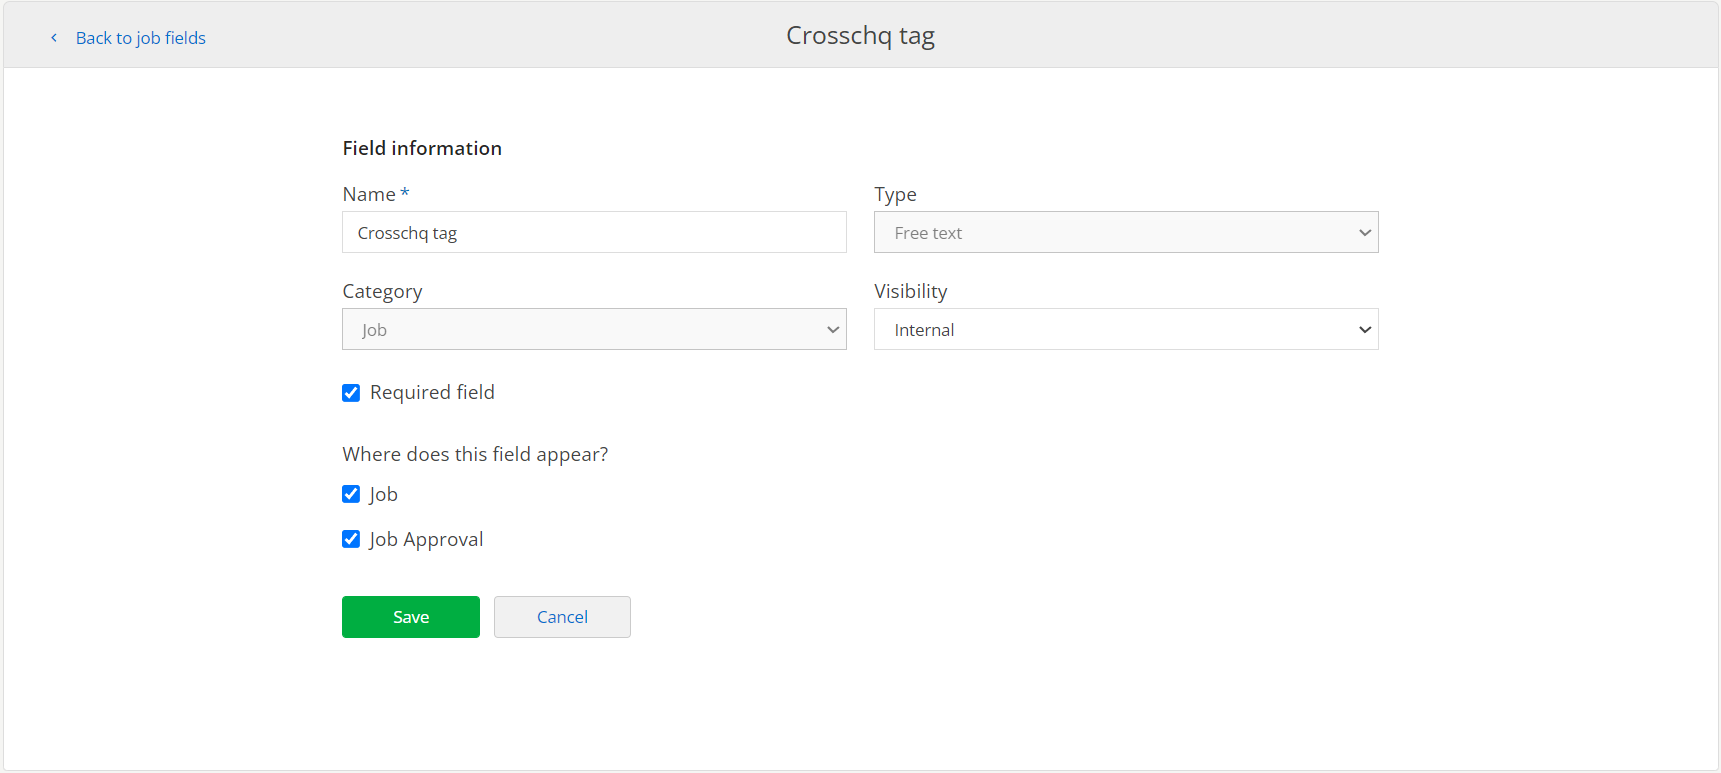Toggle the Job checkbox
The image size is (1721, 773).
click(x=351, y=494)
